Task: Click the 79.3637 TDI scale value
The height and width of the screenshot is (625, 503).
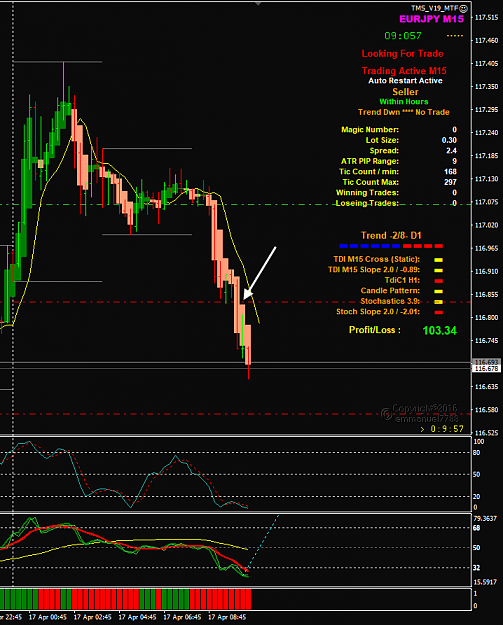Action: (485, 519)
